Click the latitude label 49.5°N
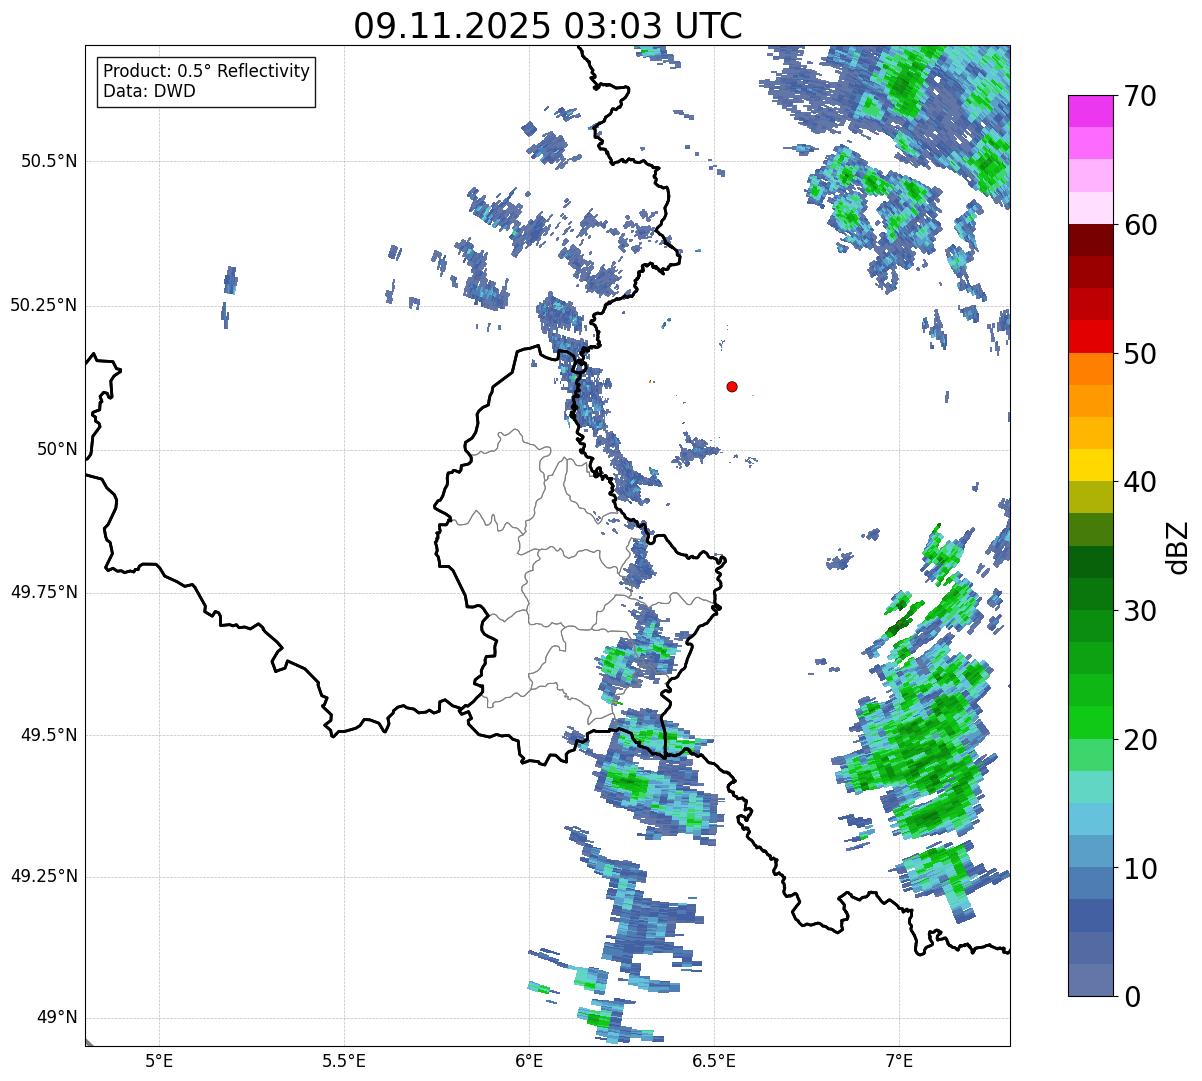The height and width of the screenshot is (1081, 1202). coord(49,735)
